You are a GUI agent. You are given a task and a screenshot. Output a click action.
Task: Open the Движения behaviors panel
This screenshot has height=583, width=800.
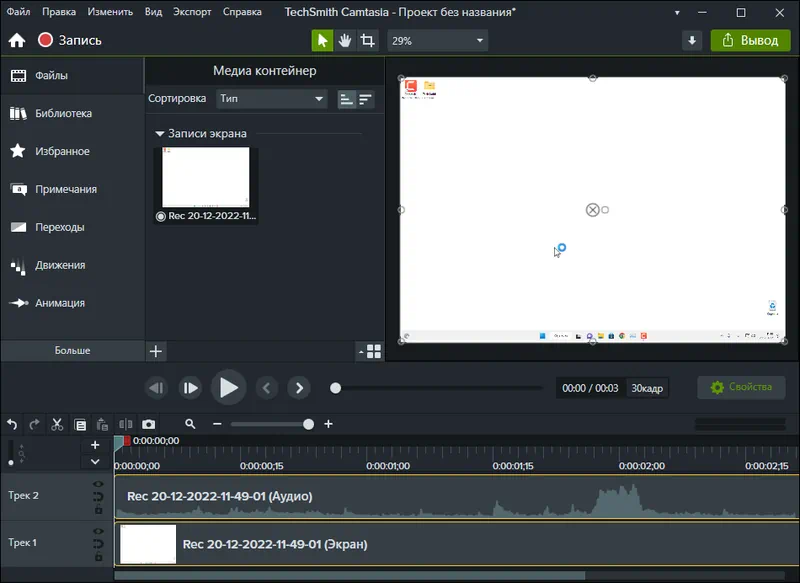[72, 265]
